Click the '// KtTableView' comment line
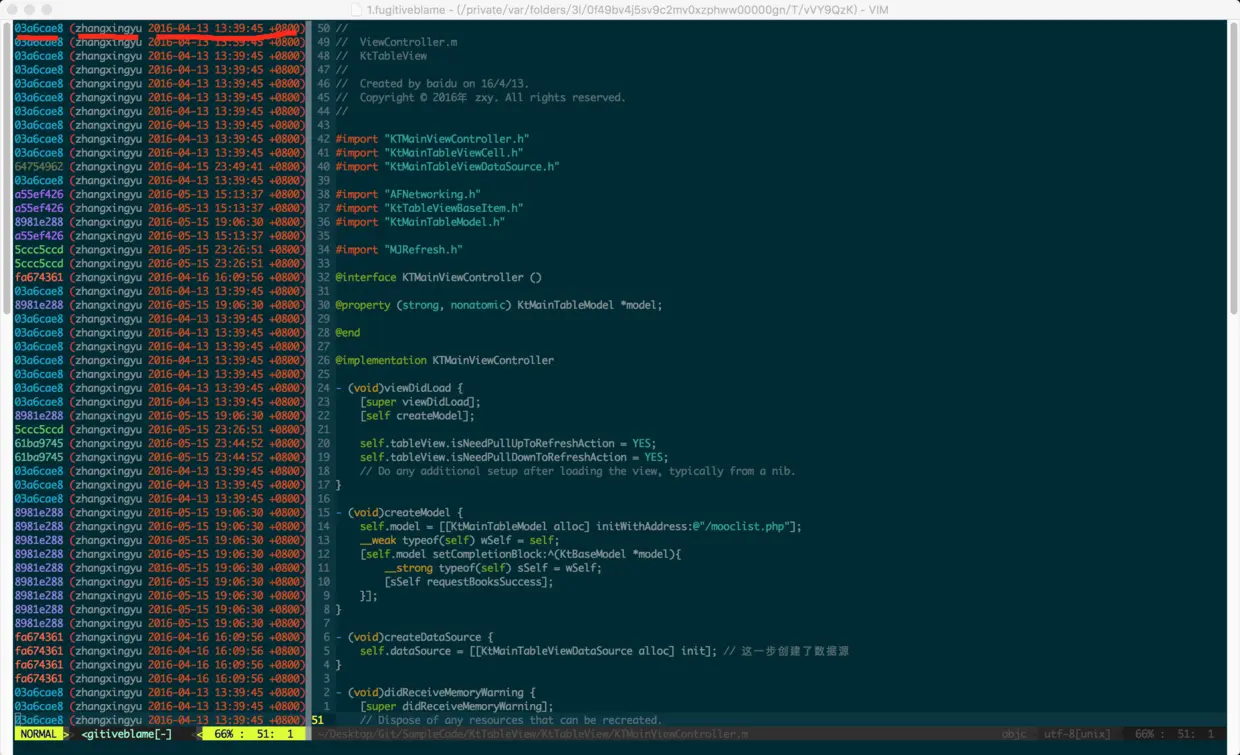1240x755 pixels. pyautogui.click(x=381, y=57)
